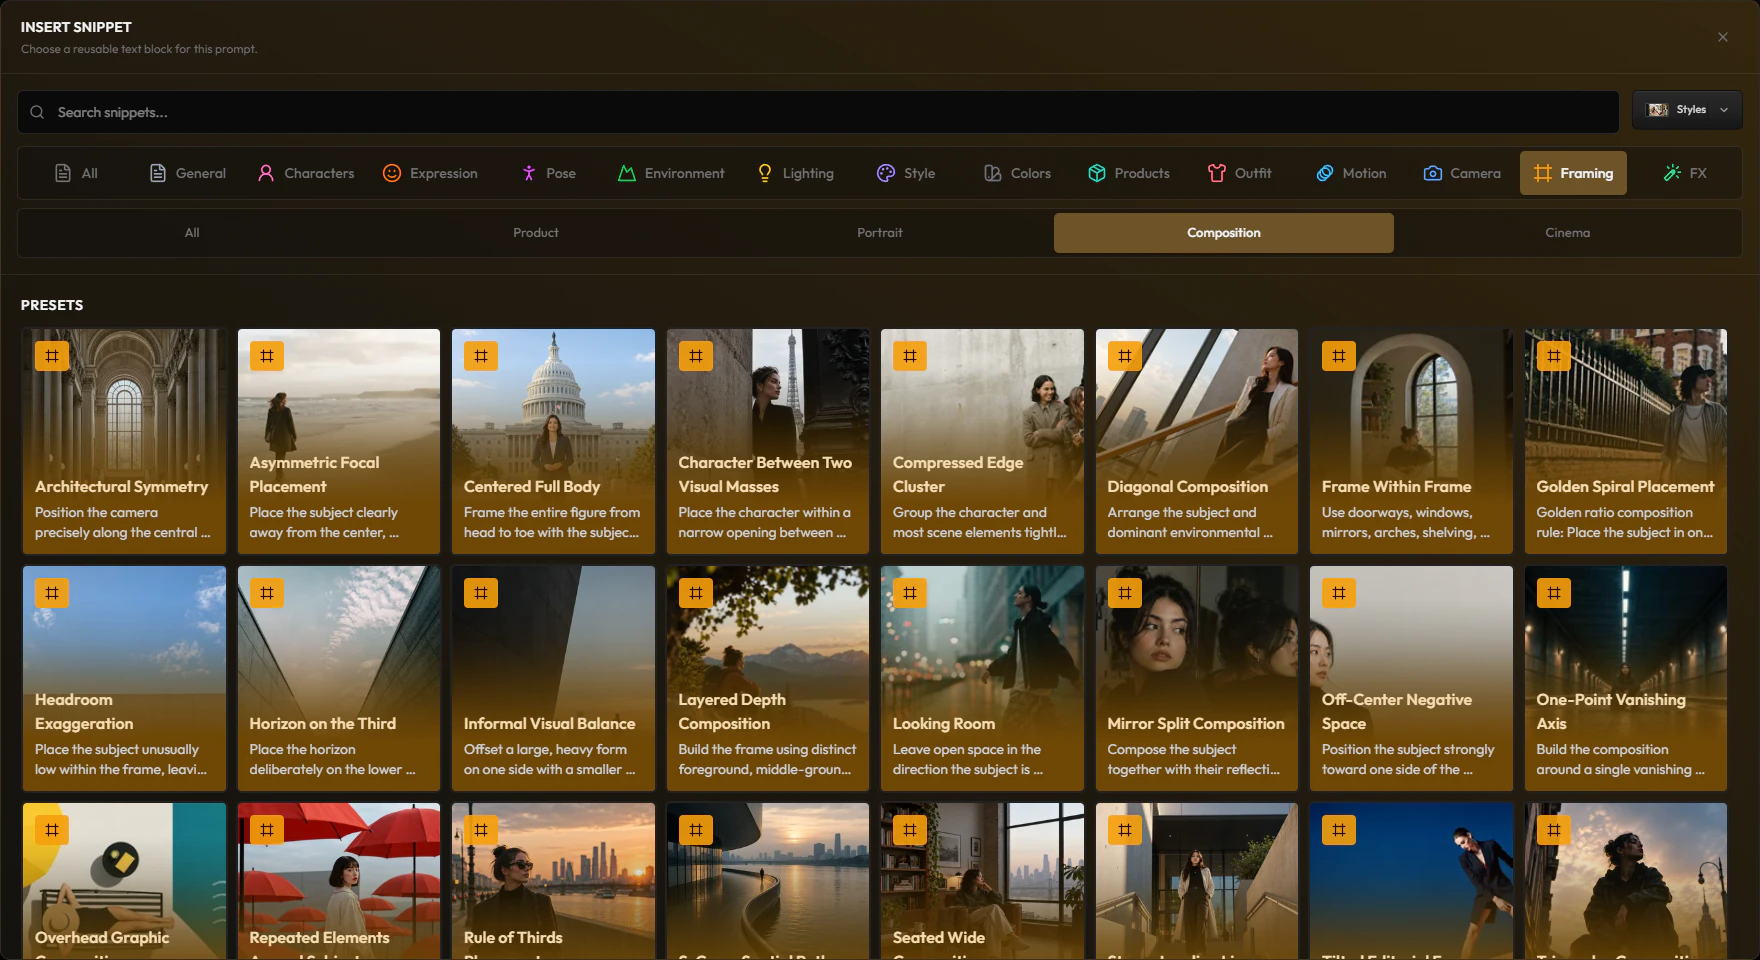Viewport: 1760px width, 960px height.
Task: Select the All category document icon
Action: tap(63, 173)
